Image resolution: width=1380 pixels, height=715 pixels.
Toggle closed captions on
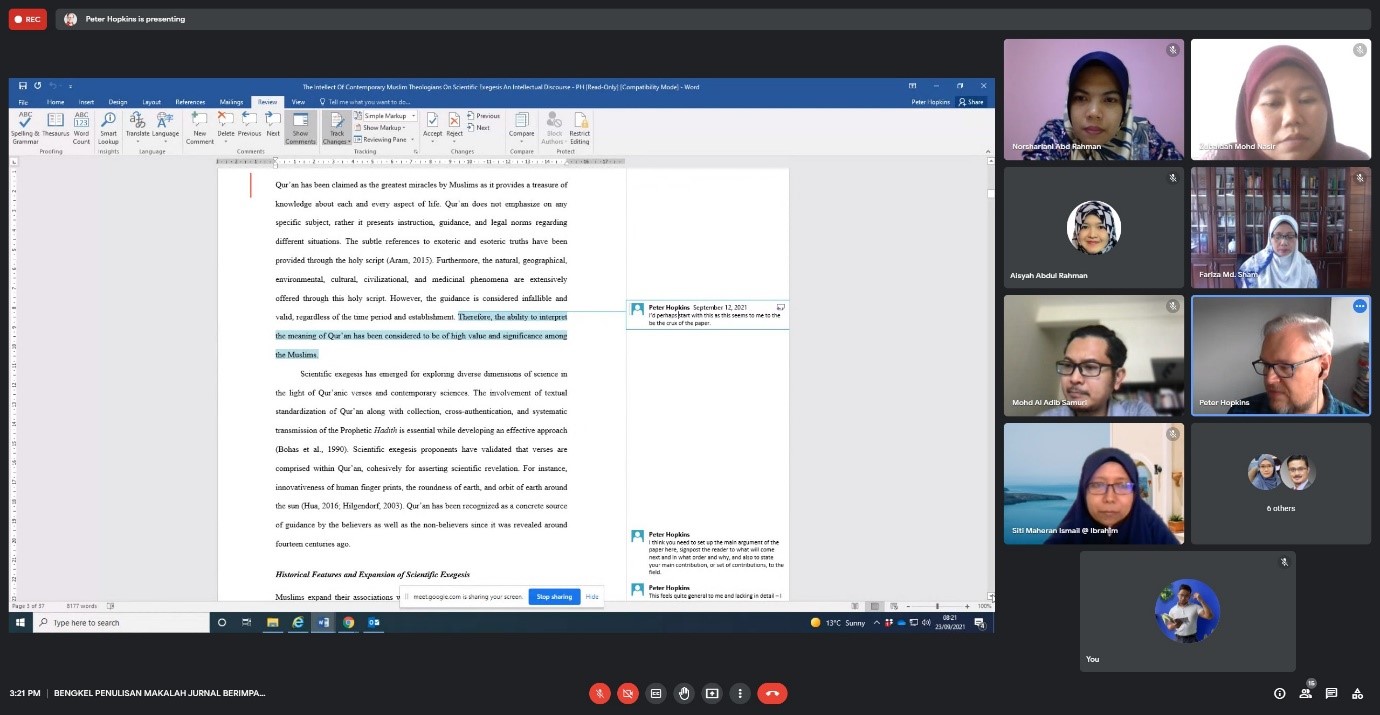656,693
